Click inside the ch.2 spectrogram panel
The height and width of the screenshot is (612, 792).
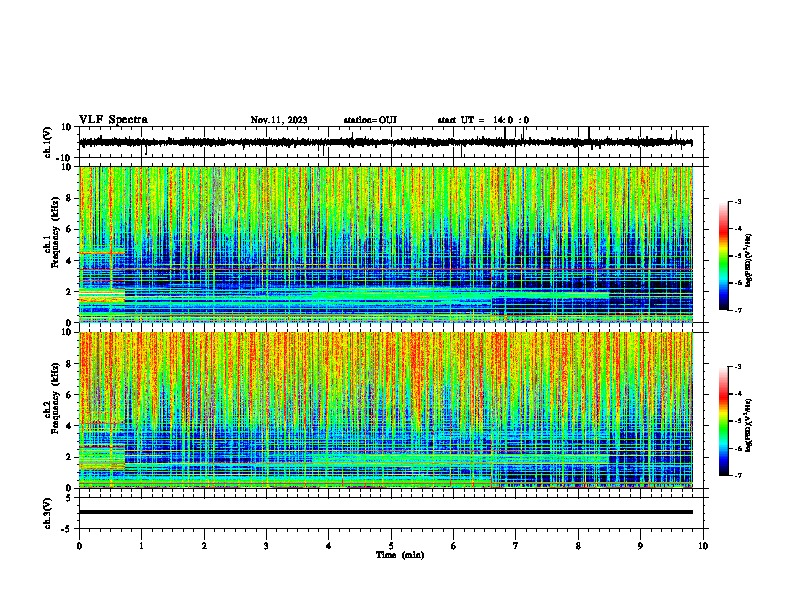coord(386,410)
